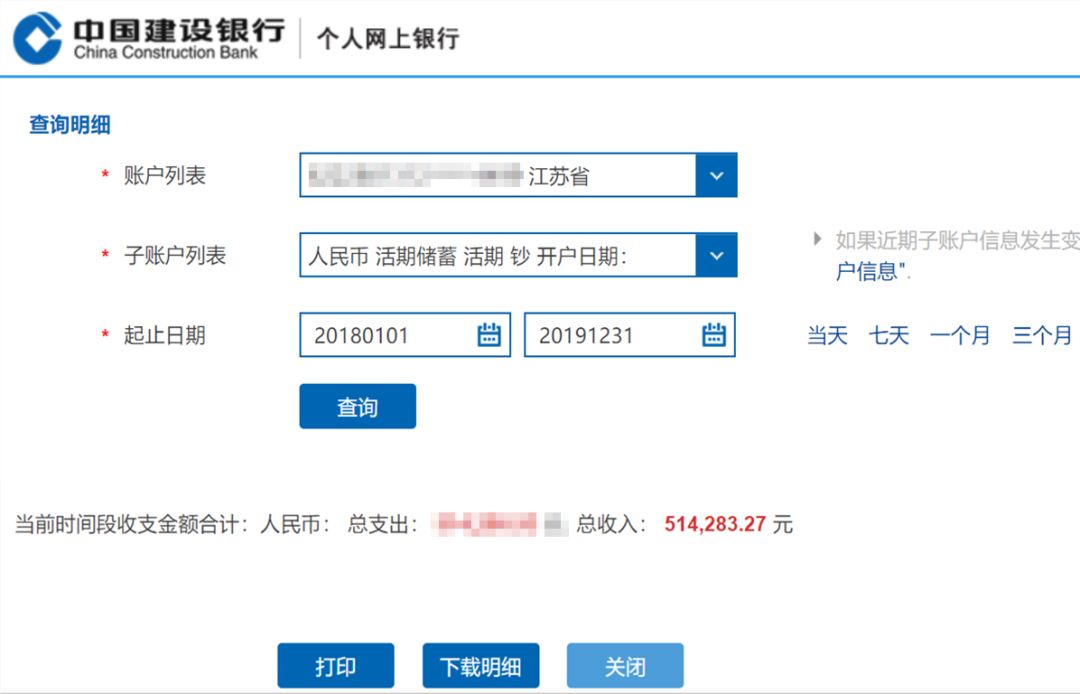The height and width of the screenshot is (694, 1080).
Task: Click the 下载明细 download details button
Action: pyautogui.click(x=480, y=664)
